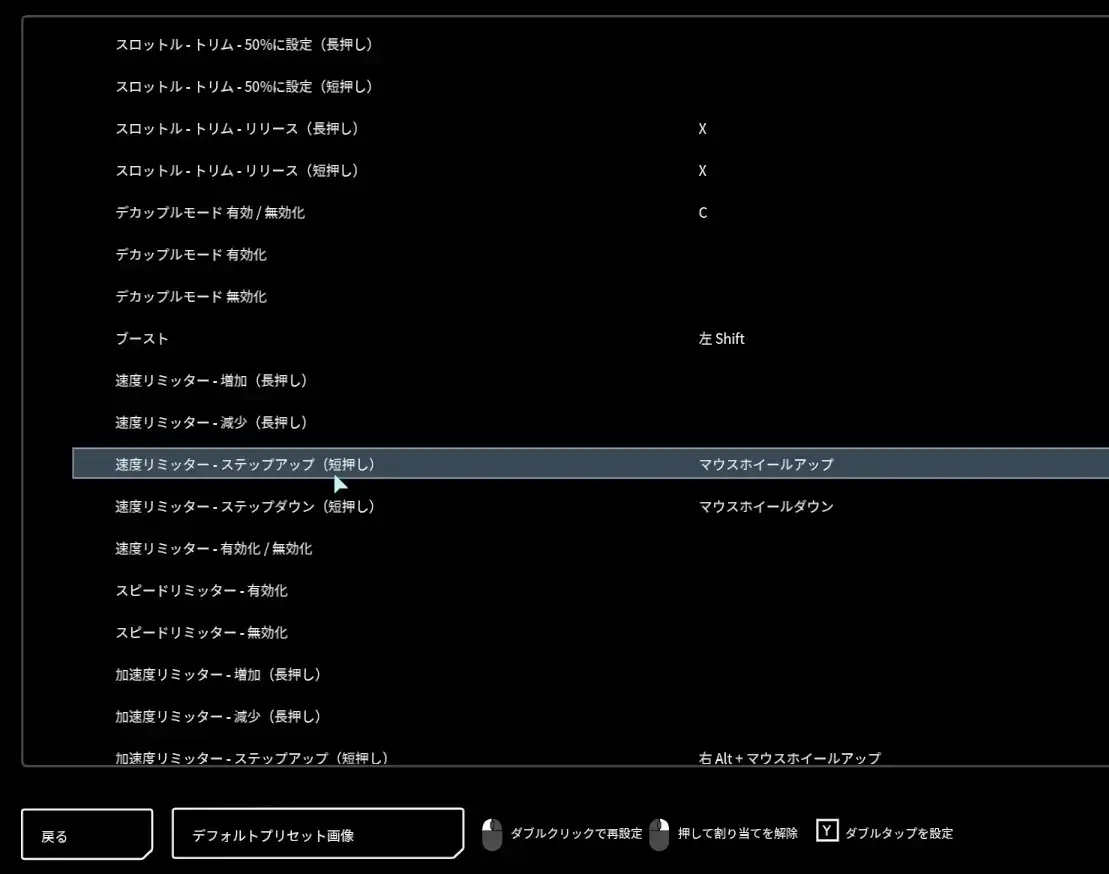Open デフォルトプリセット画像 button

coord(318,834)
